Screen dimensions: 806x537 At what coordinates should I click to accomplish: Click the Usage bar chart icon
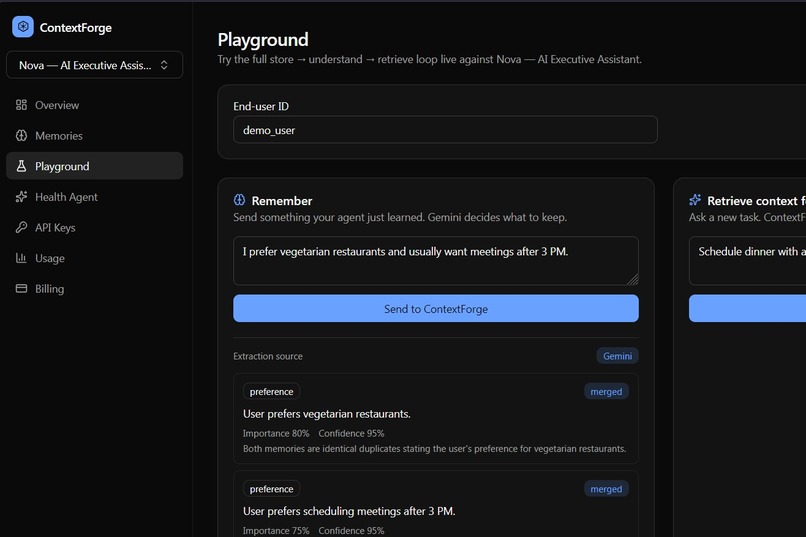21,258
